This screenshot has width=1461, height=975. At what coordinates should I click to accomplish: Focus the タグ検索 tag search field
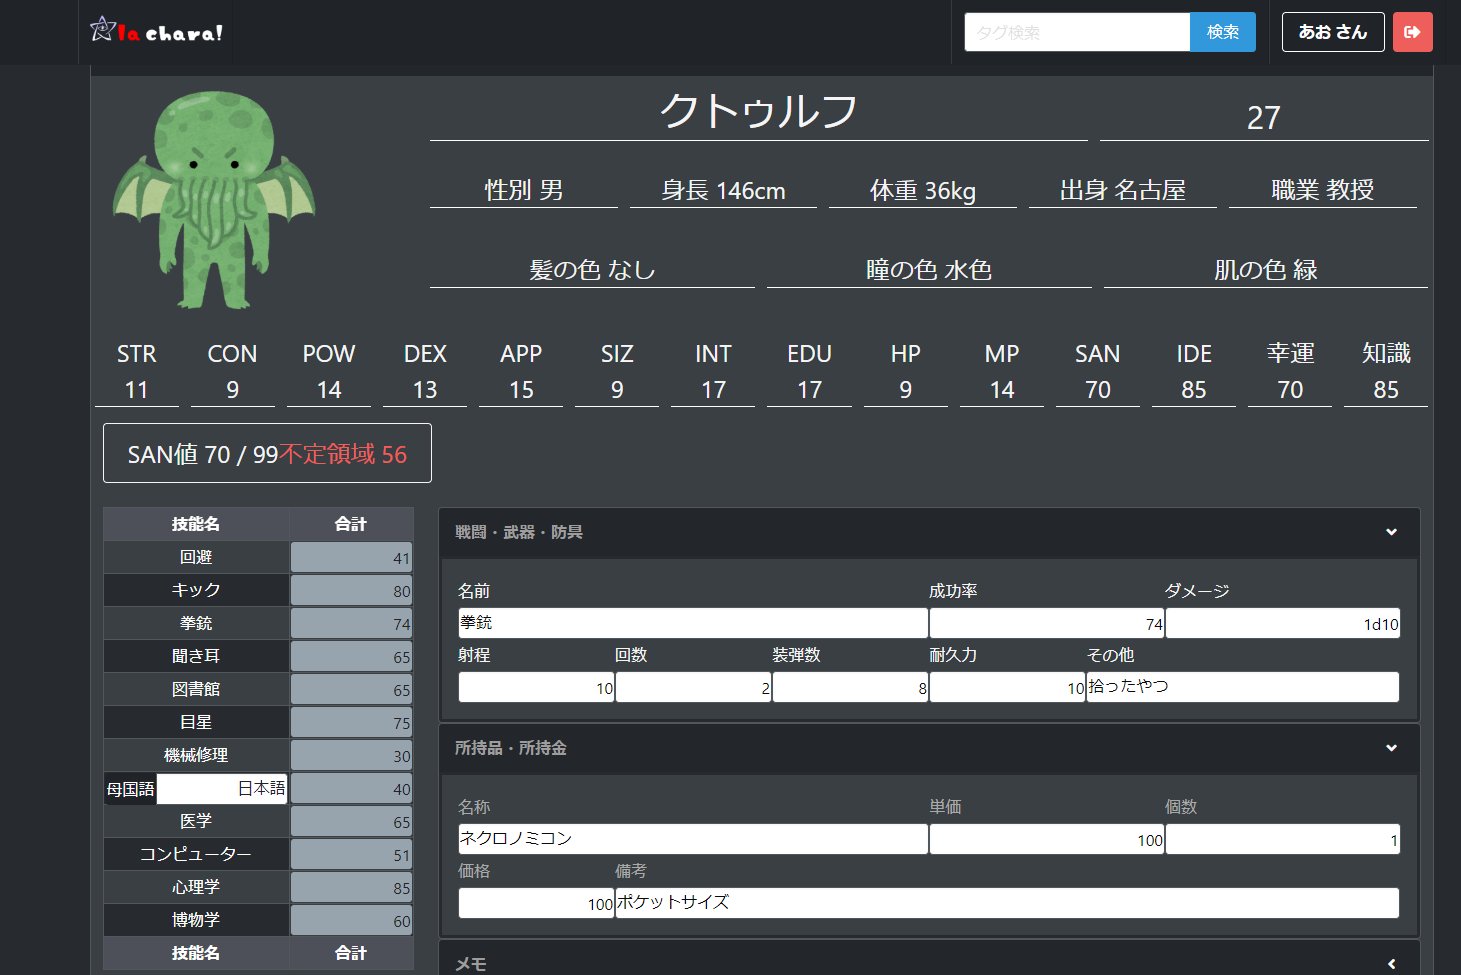[x=1077, y=32]
